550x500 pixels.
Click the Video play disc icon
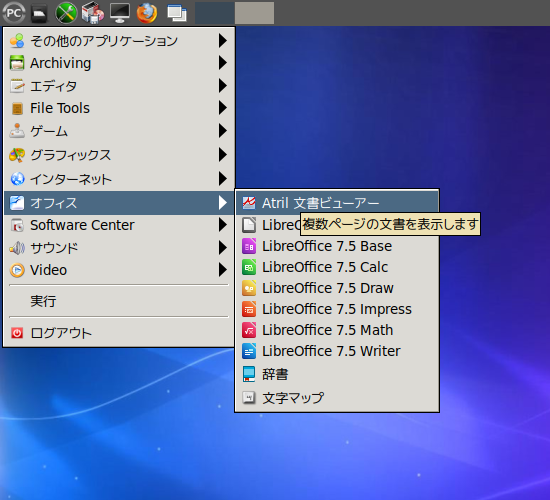(17, 270)
